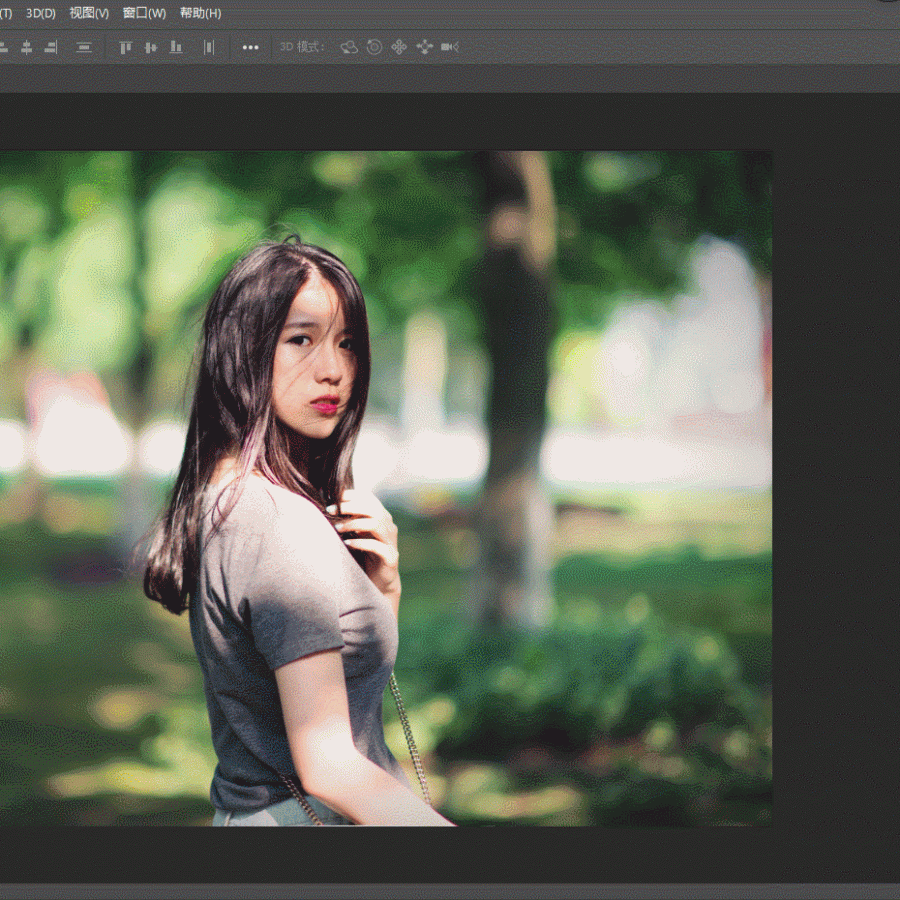Select the distribute horizontally icon
Viewport: 900px width, 900px height.
click(209, 47)
